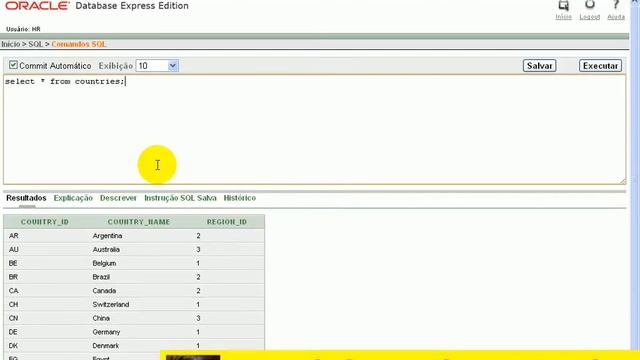
Task: Click the Executar button
Action: (x=600, y=66)
